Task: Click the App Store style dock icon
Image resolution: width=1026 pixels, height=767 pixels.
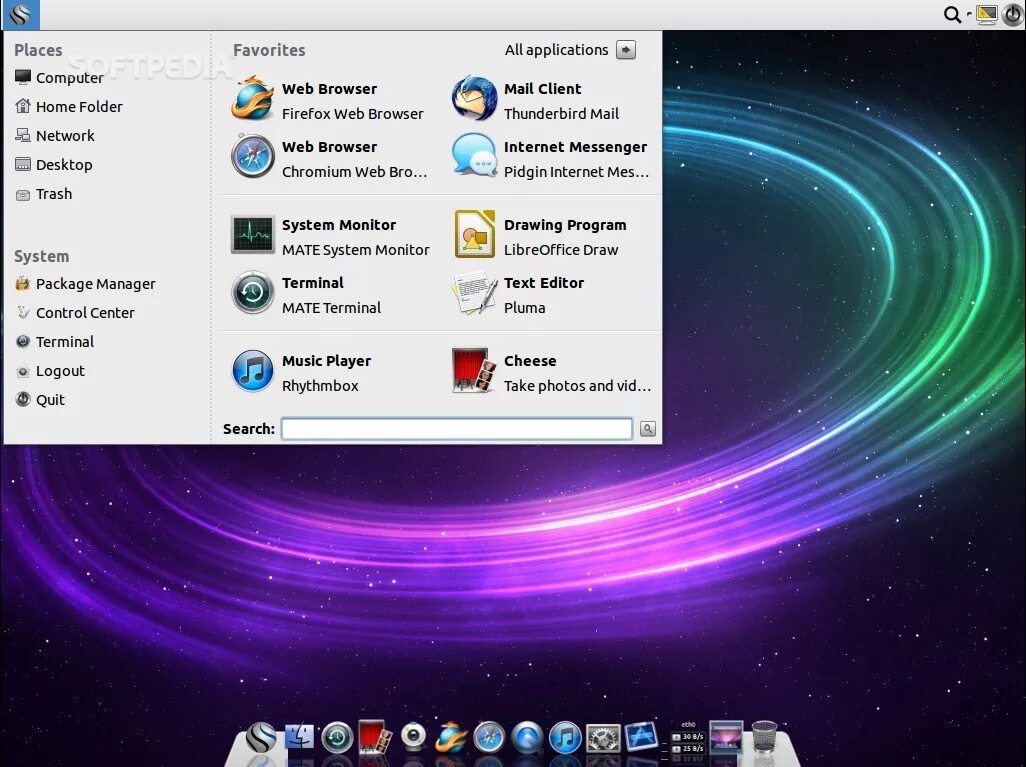Action: point(641,737)
